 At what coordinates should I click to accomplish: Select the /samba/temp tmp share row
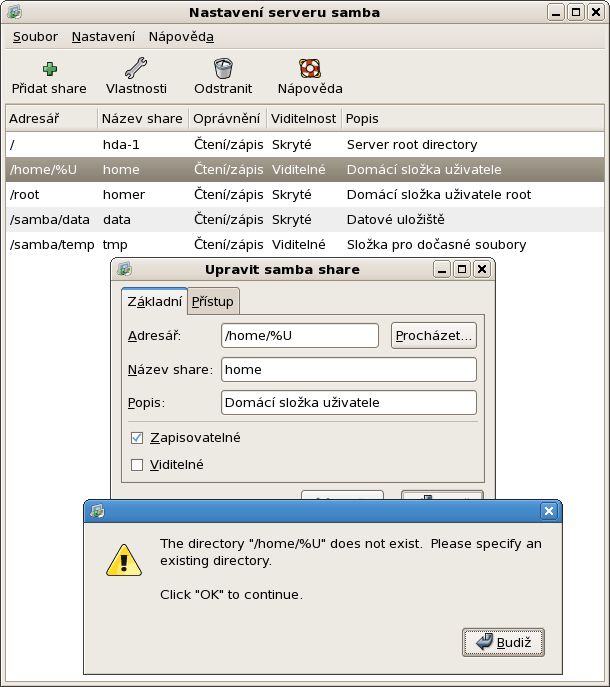tap(305, 244)
